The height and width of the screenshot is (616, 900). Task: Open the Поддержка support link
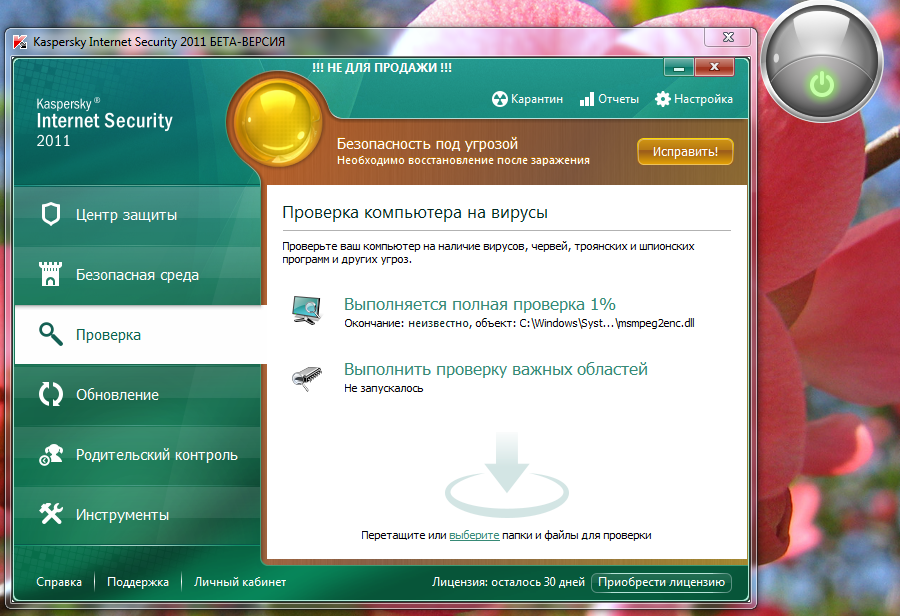click(138, 582)
